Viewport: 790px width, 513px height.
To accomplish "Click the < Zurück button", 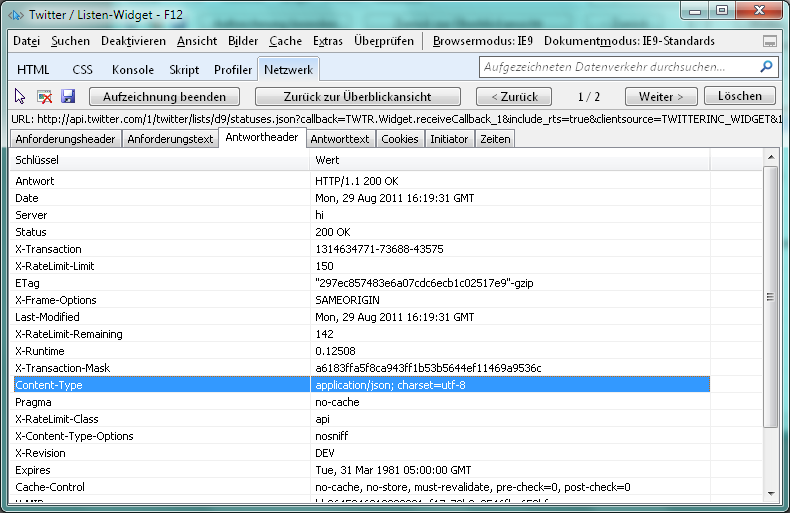I will tap(514, 96).
